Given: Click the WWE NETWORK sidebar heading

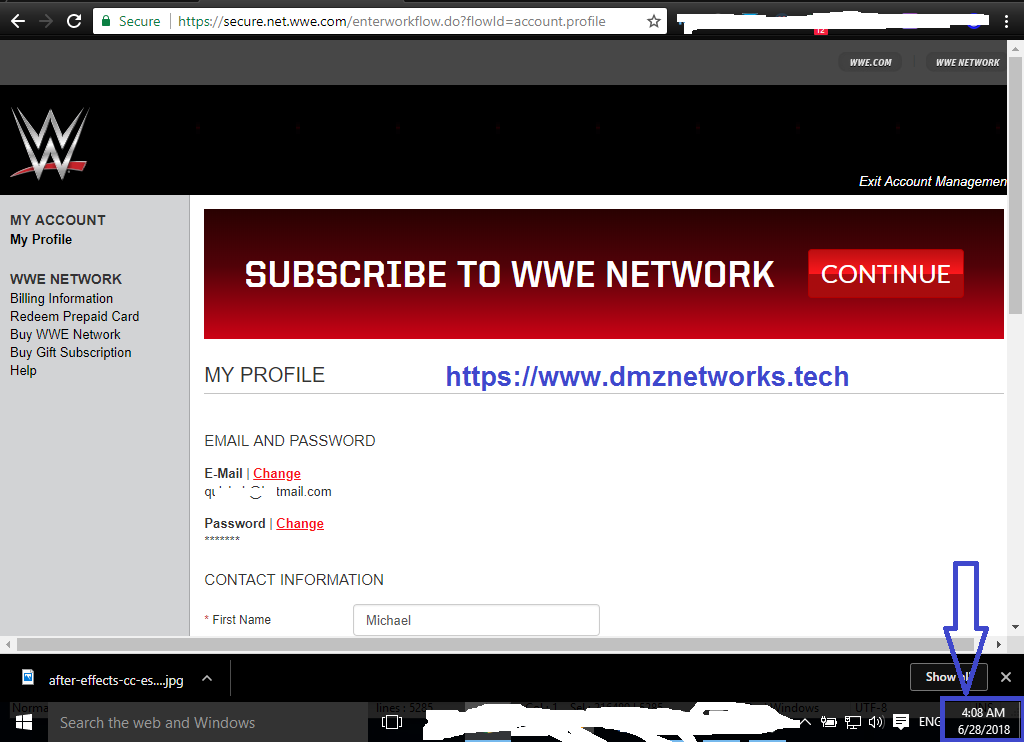Looking at the screenshot, I should pos(66,279).
